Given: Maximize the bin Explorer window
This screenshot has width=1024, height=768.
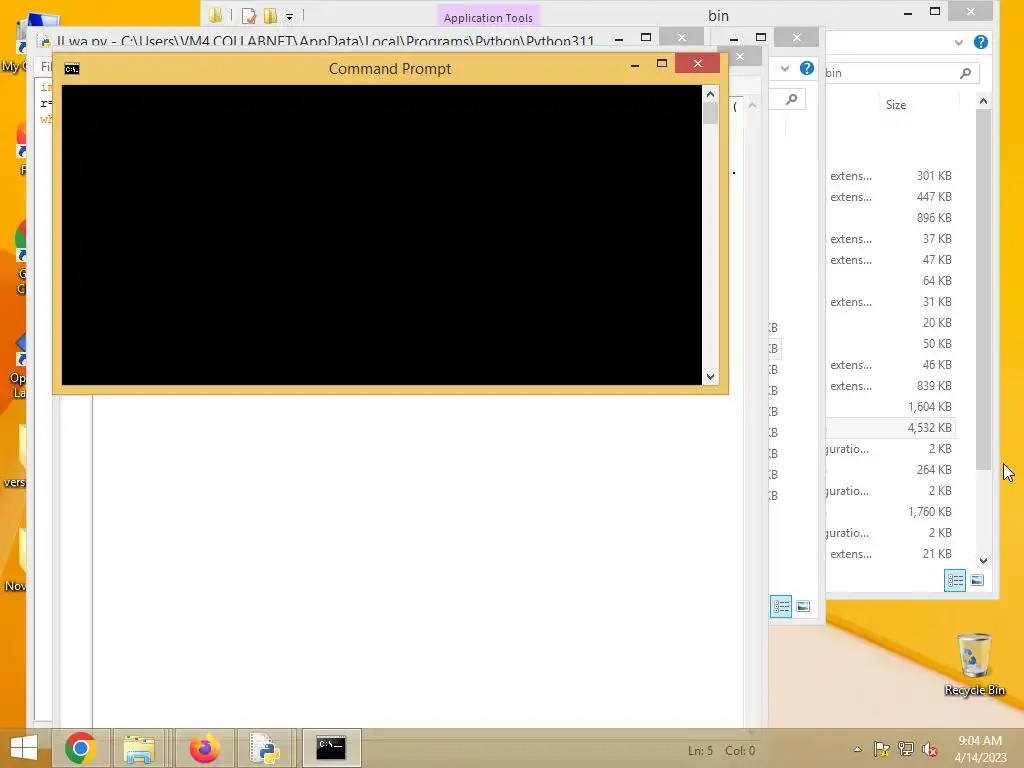Looking at the screenshot, I should pyautogui.click(x=935, y=11).
